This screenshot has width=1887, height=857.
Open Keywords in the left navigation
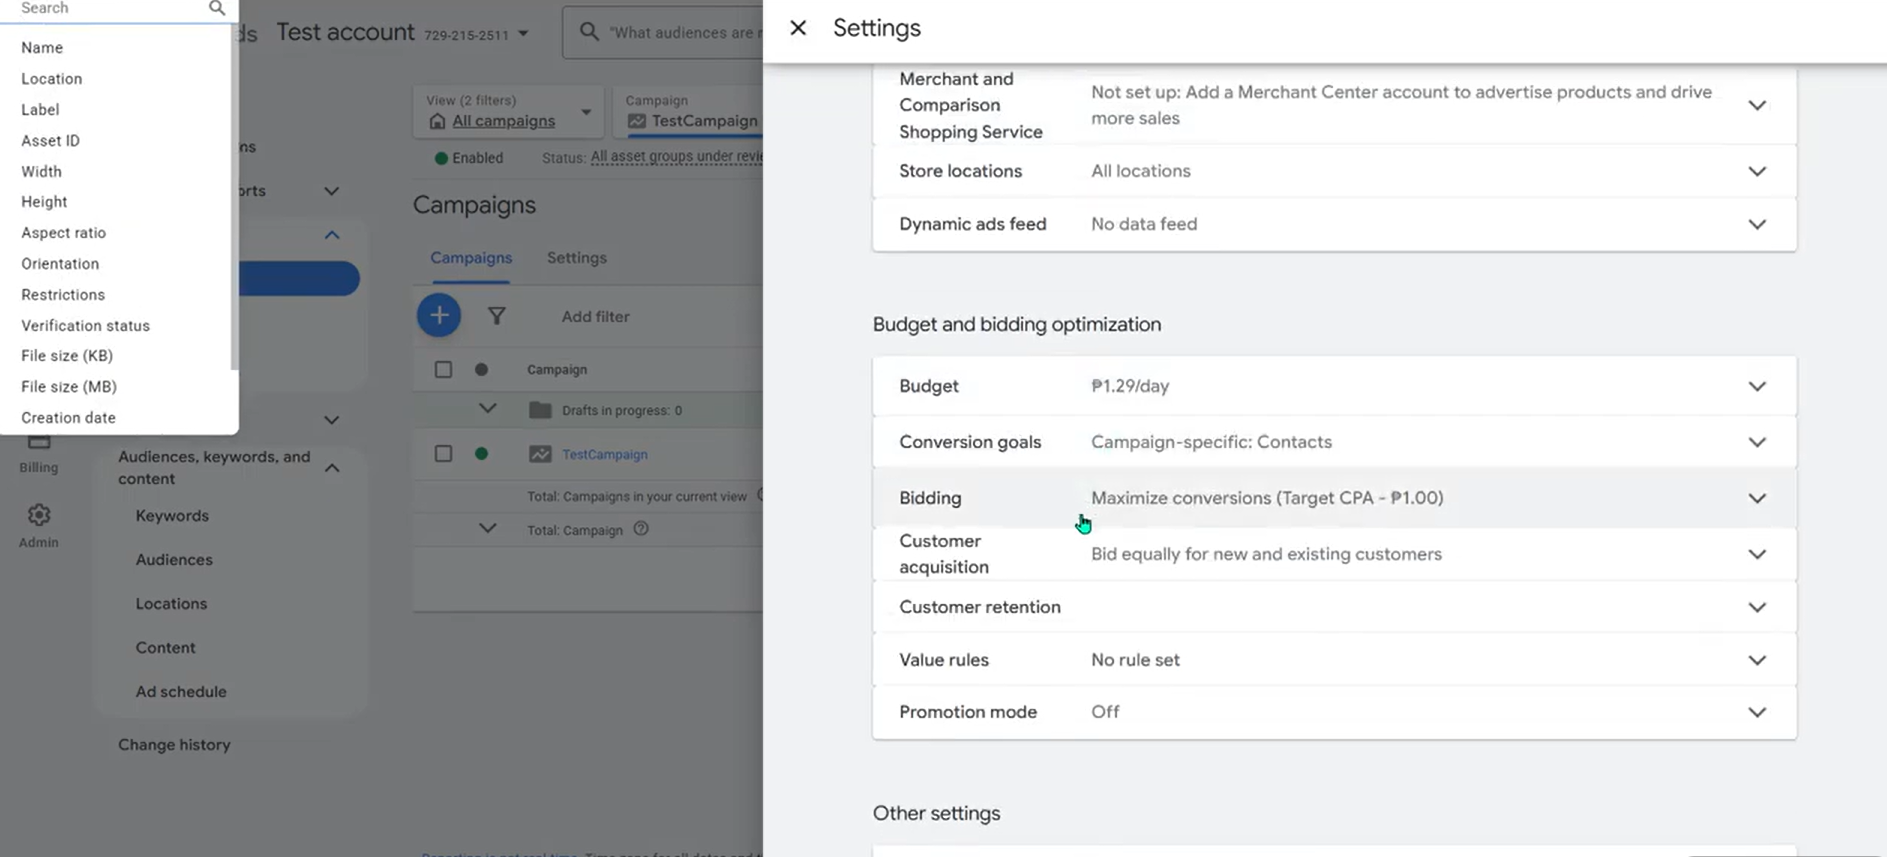(x=172, y=516)
